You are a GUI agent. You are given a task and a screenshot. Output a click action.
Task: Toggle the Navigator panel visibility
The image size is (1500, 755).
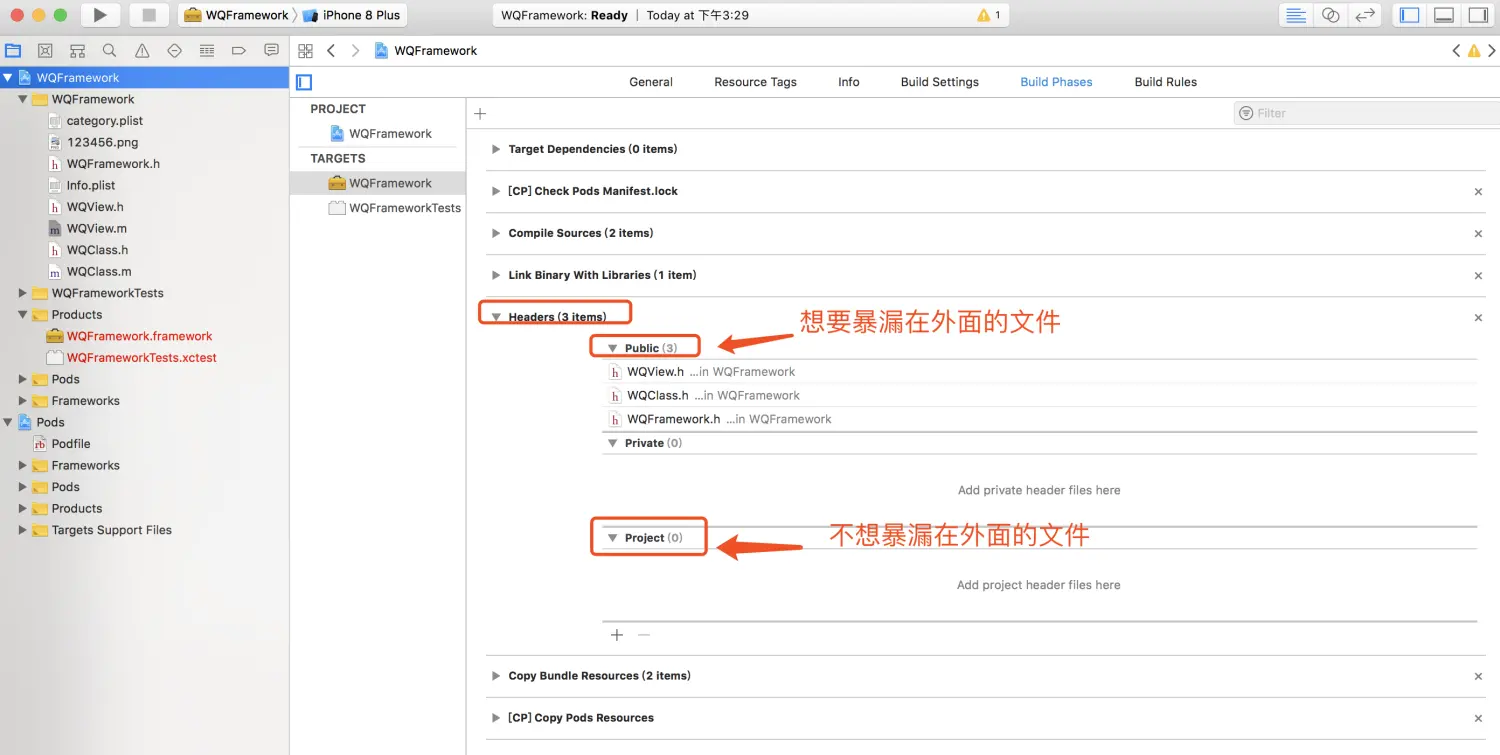click(x=1410, y=15)
